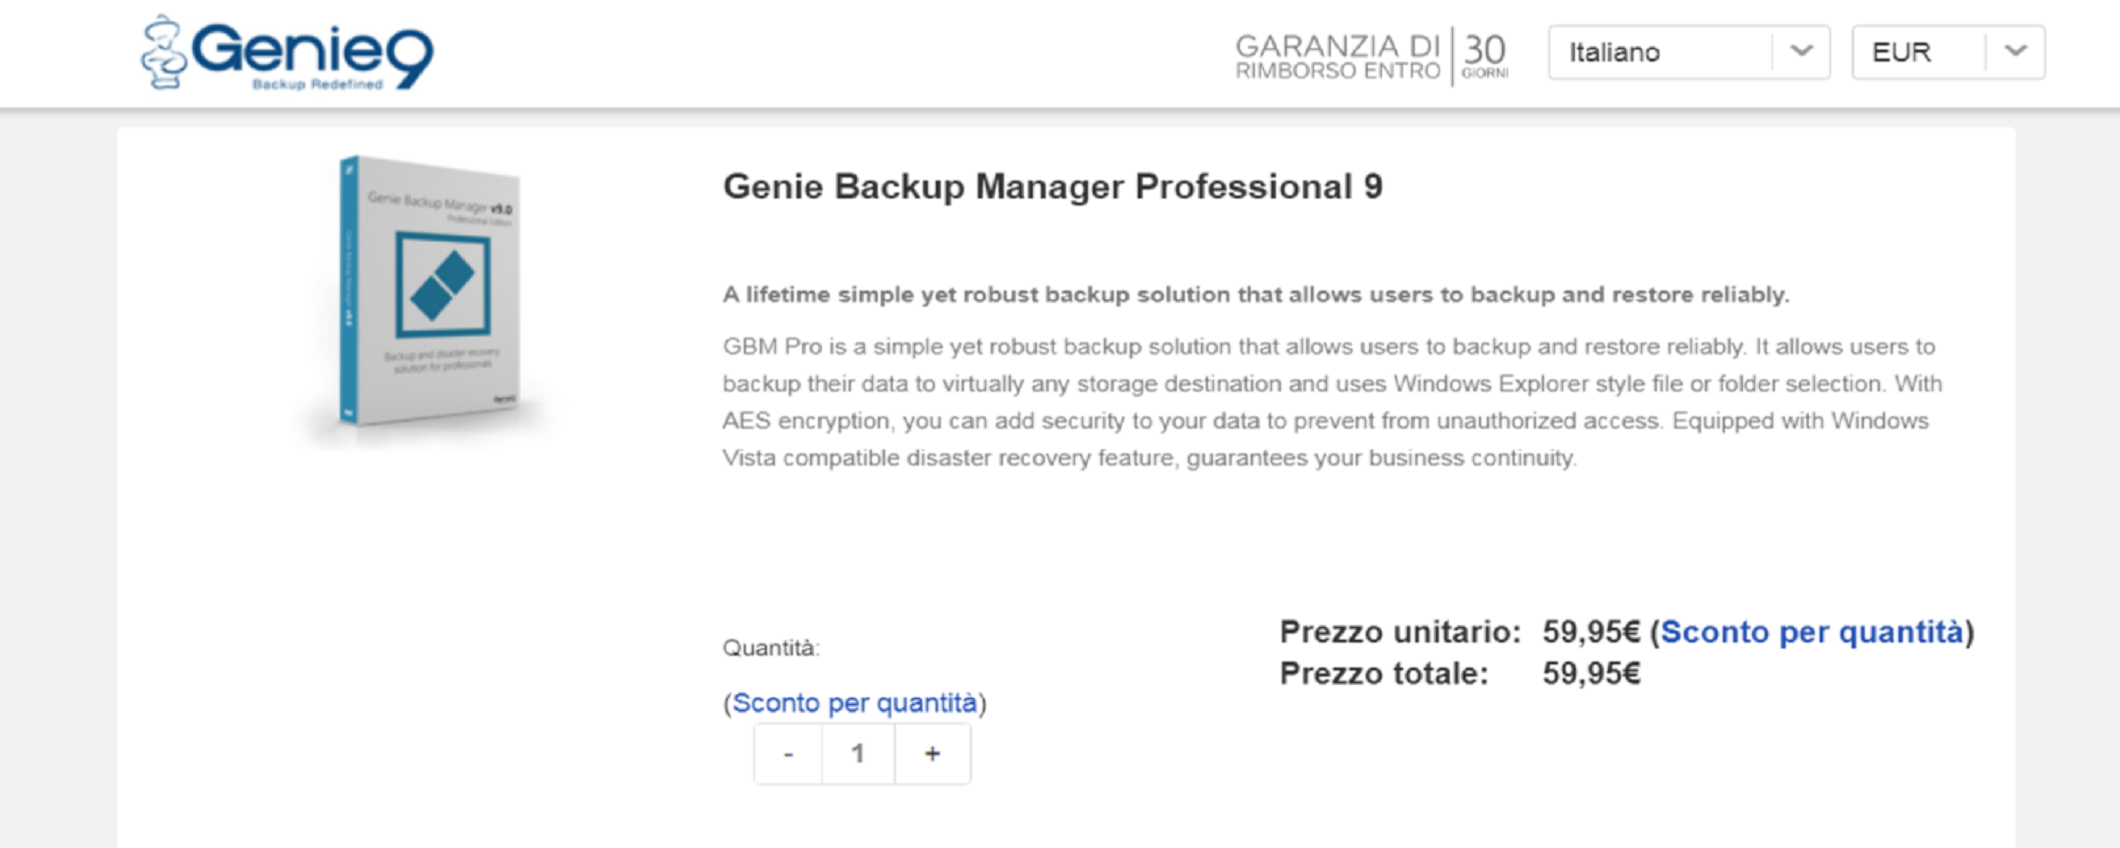This screenshot has width=2120, height=848.
Task: Click the Genie Backup Manager box image
Action: click(x=430, y=292)
